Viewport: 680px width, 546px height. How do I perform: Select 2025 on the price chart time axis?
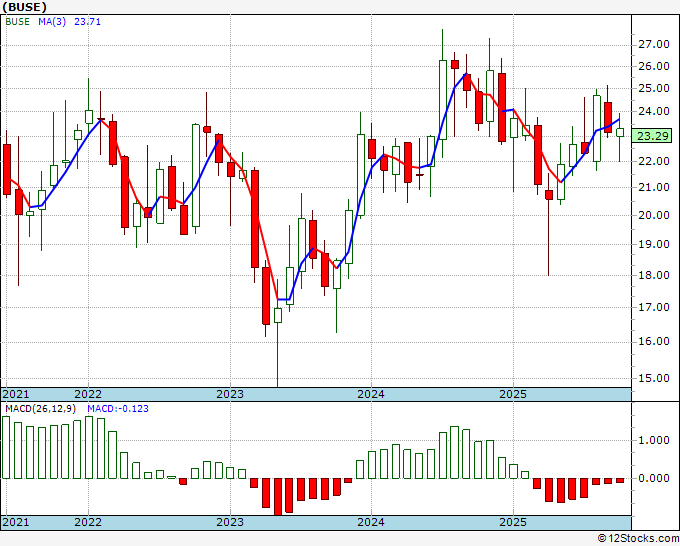coord(513,394)
